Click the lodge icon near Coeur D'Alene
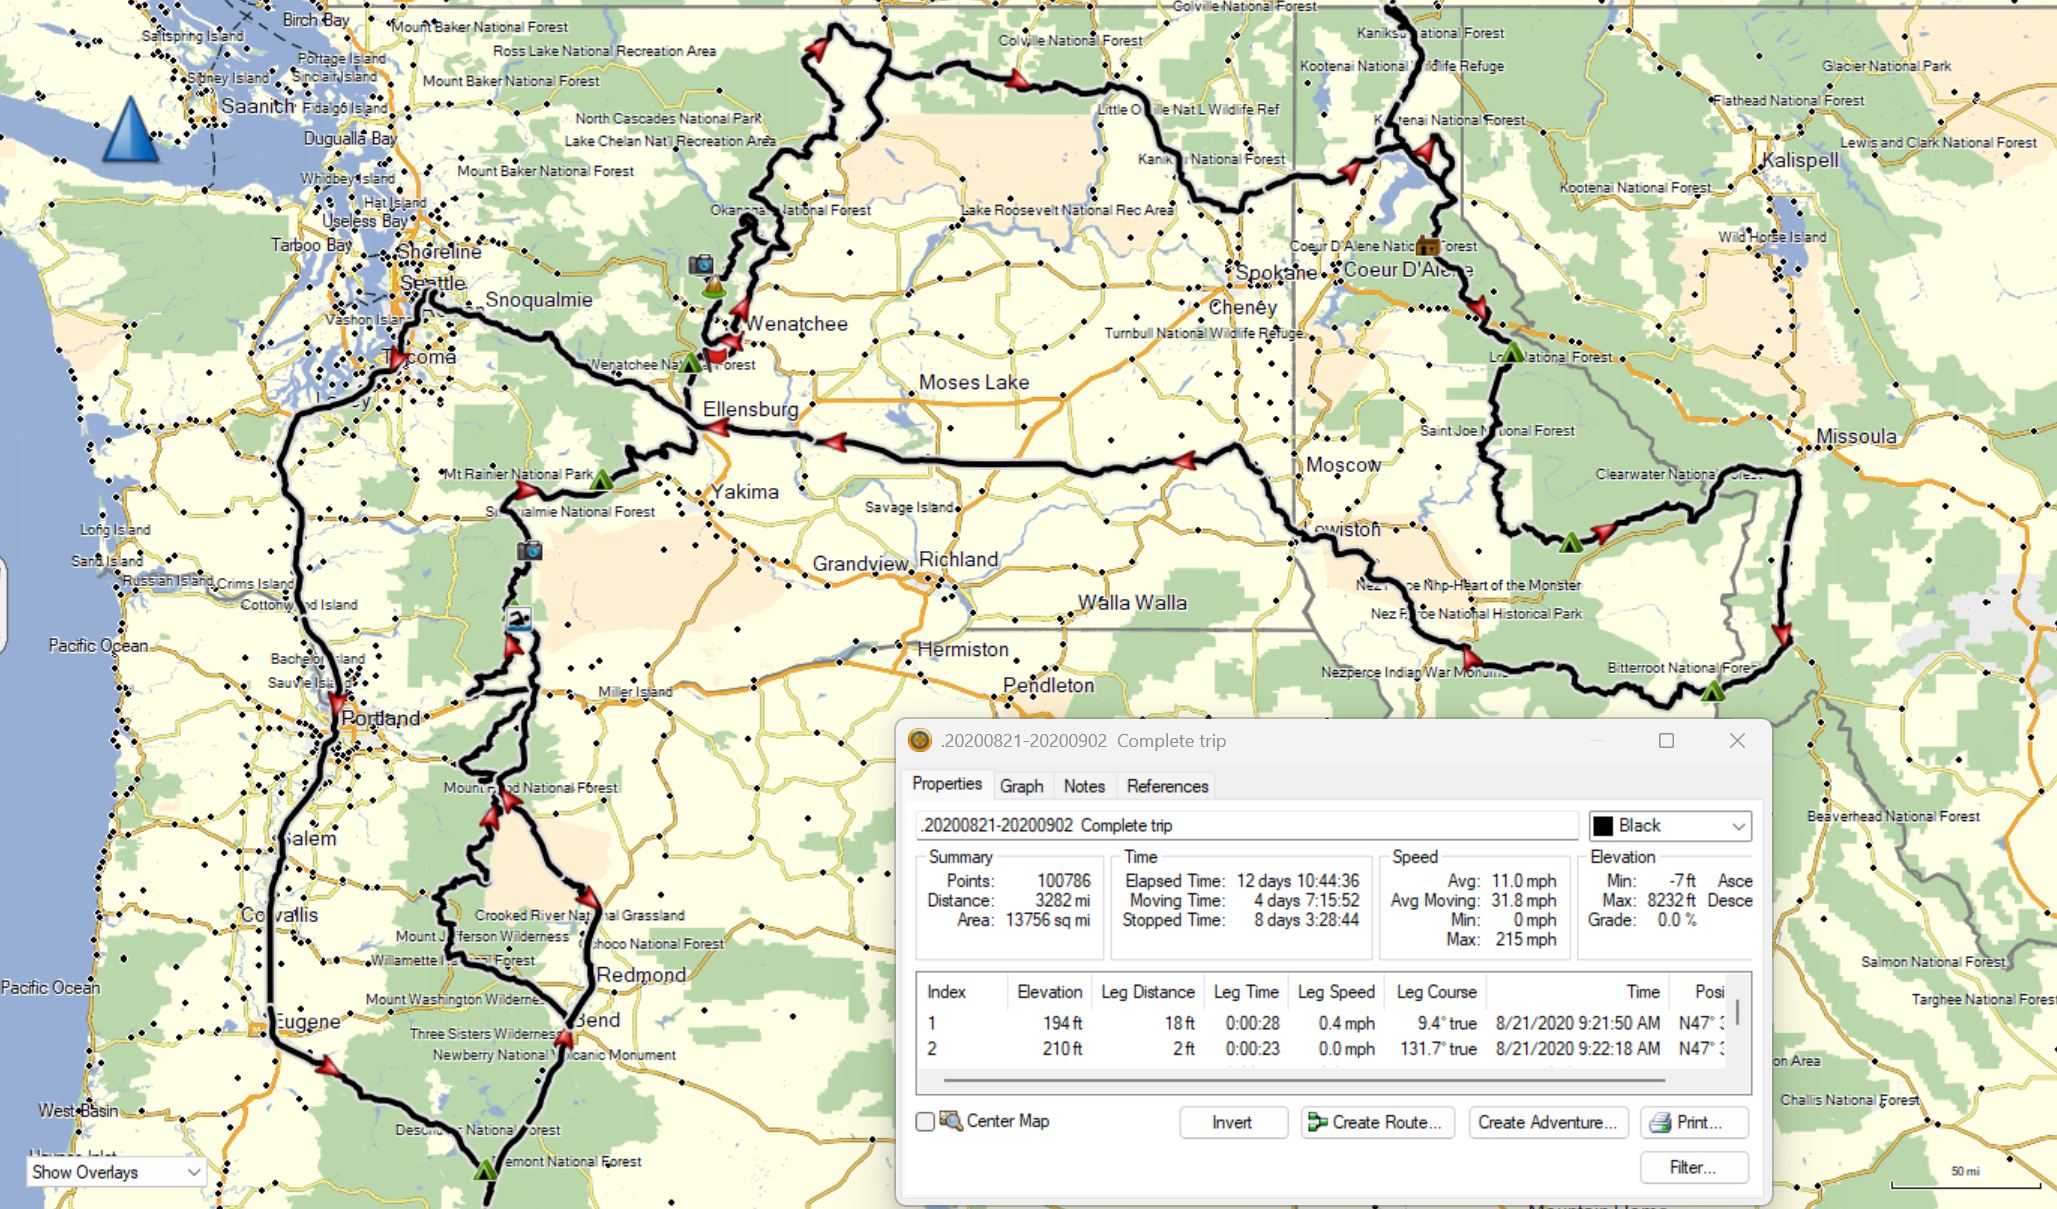The height and width of the screenshot is (1209, 2057). [1428, 246]
